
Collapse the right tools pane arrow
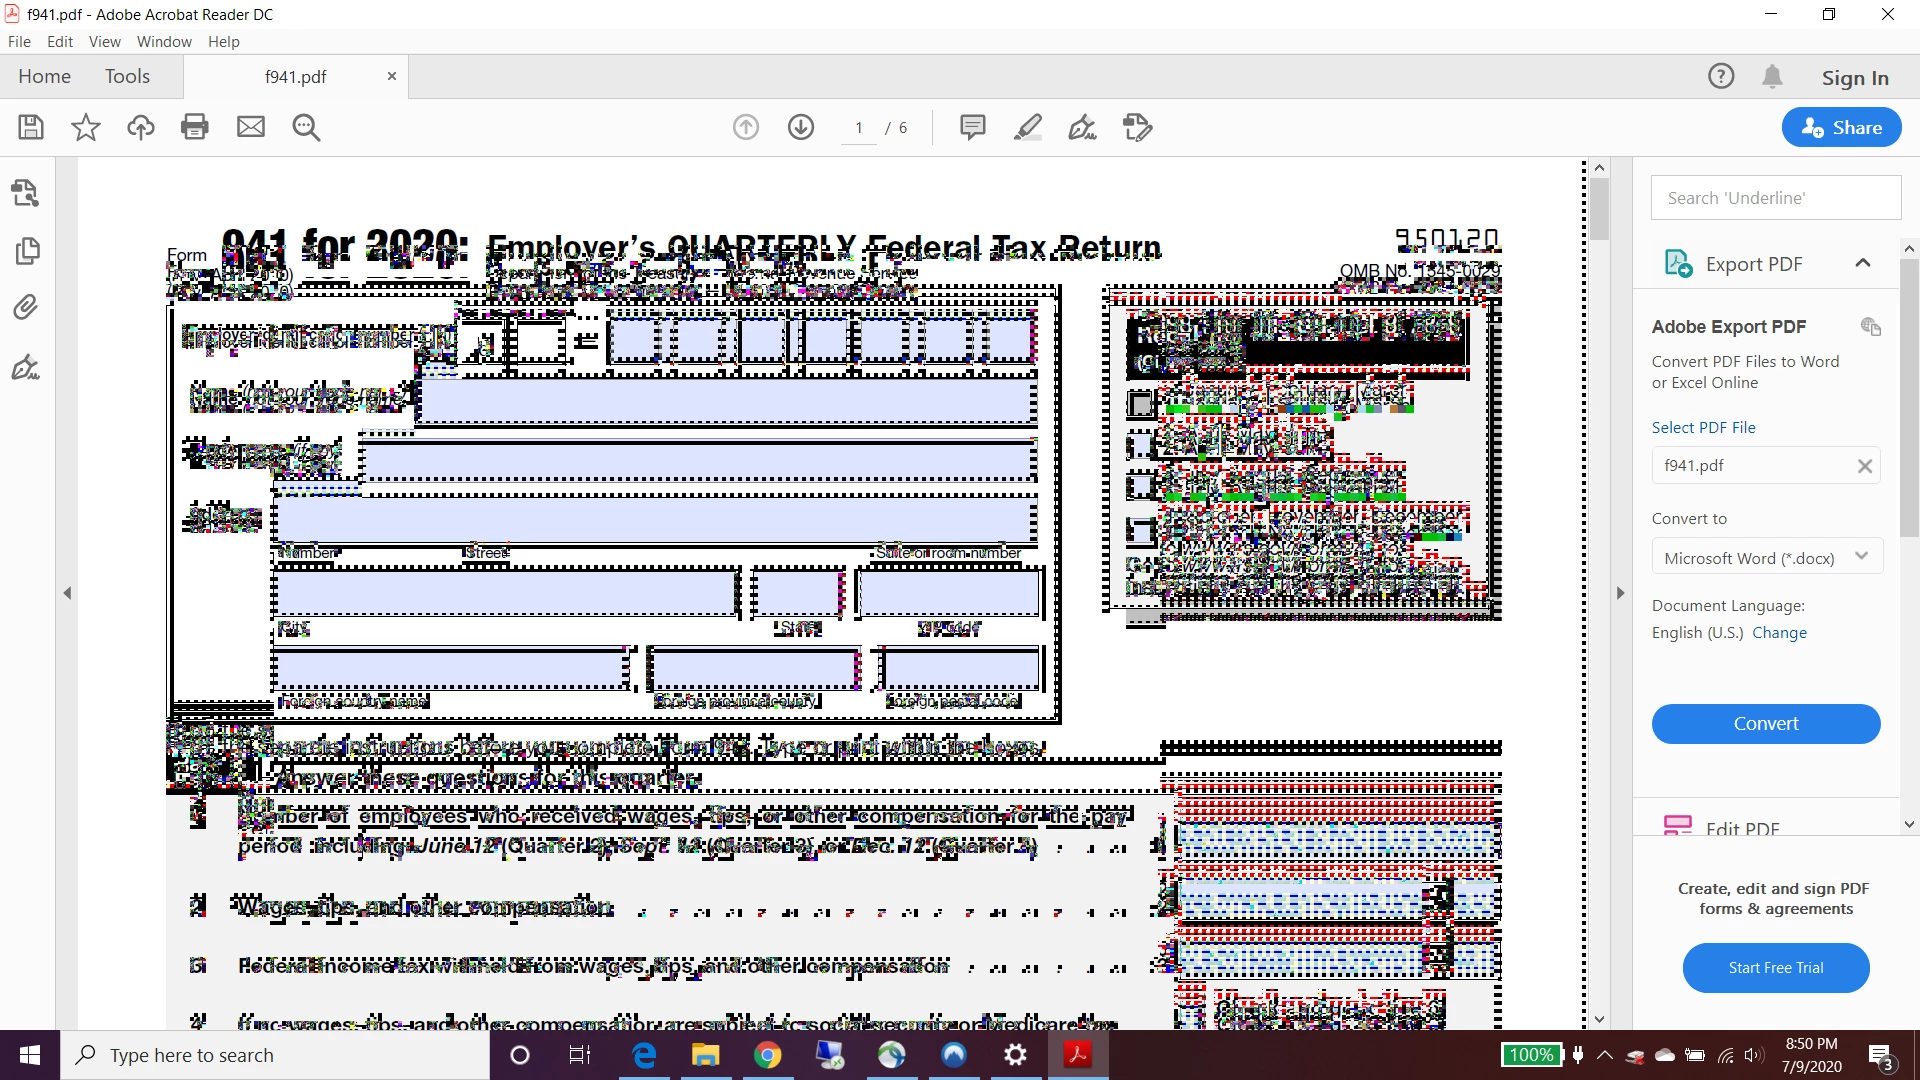point(1621,593)
